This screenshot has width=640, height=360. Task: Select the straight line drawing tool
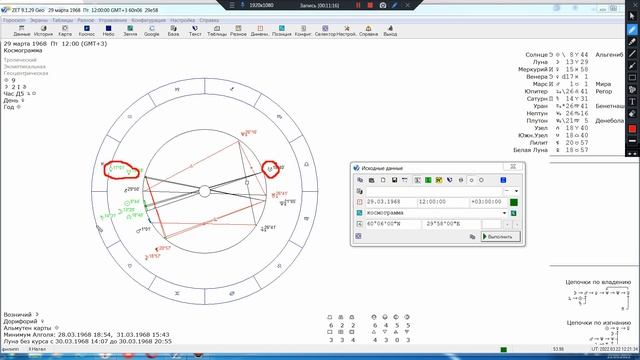pos(632,53)
